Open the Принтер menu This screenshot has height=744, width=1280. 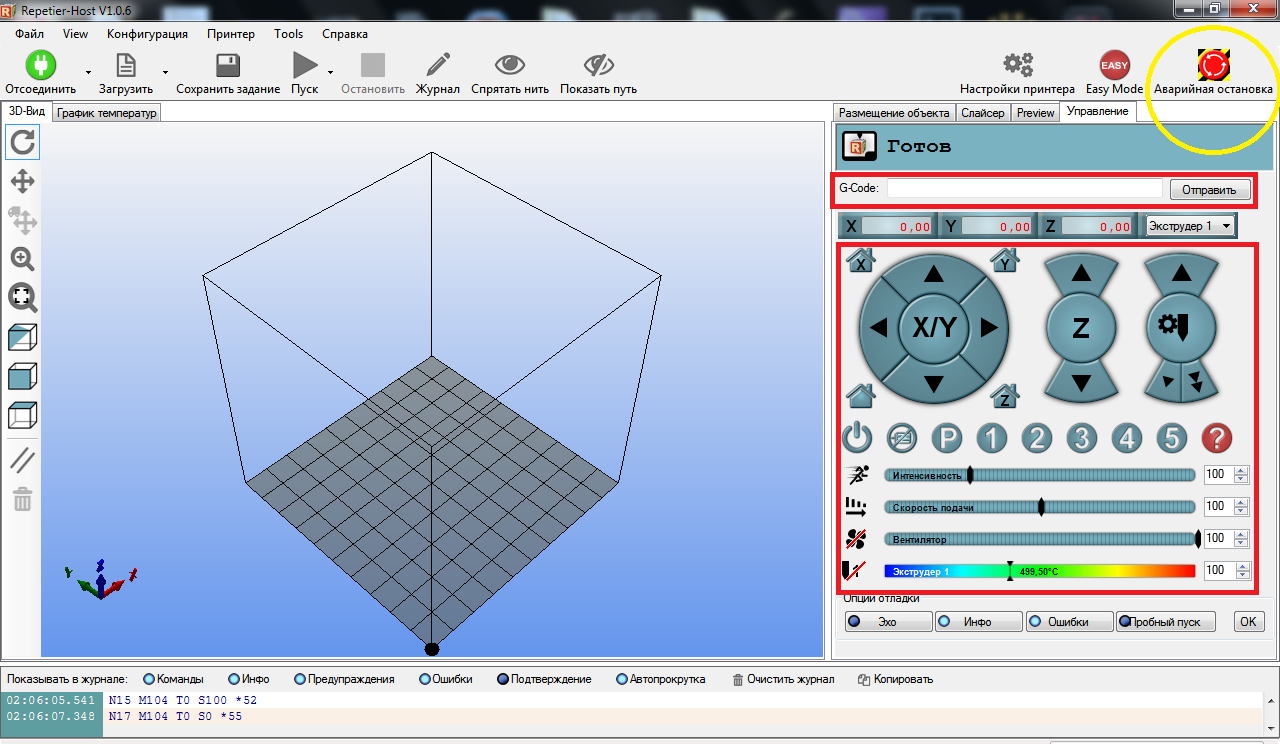(x=231, y=33)
